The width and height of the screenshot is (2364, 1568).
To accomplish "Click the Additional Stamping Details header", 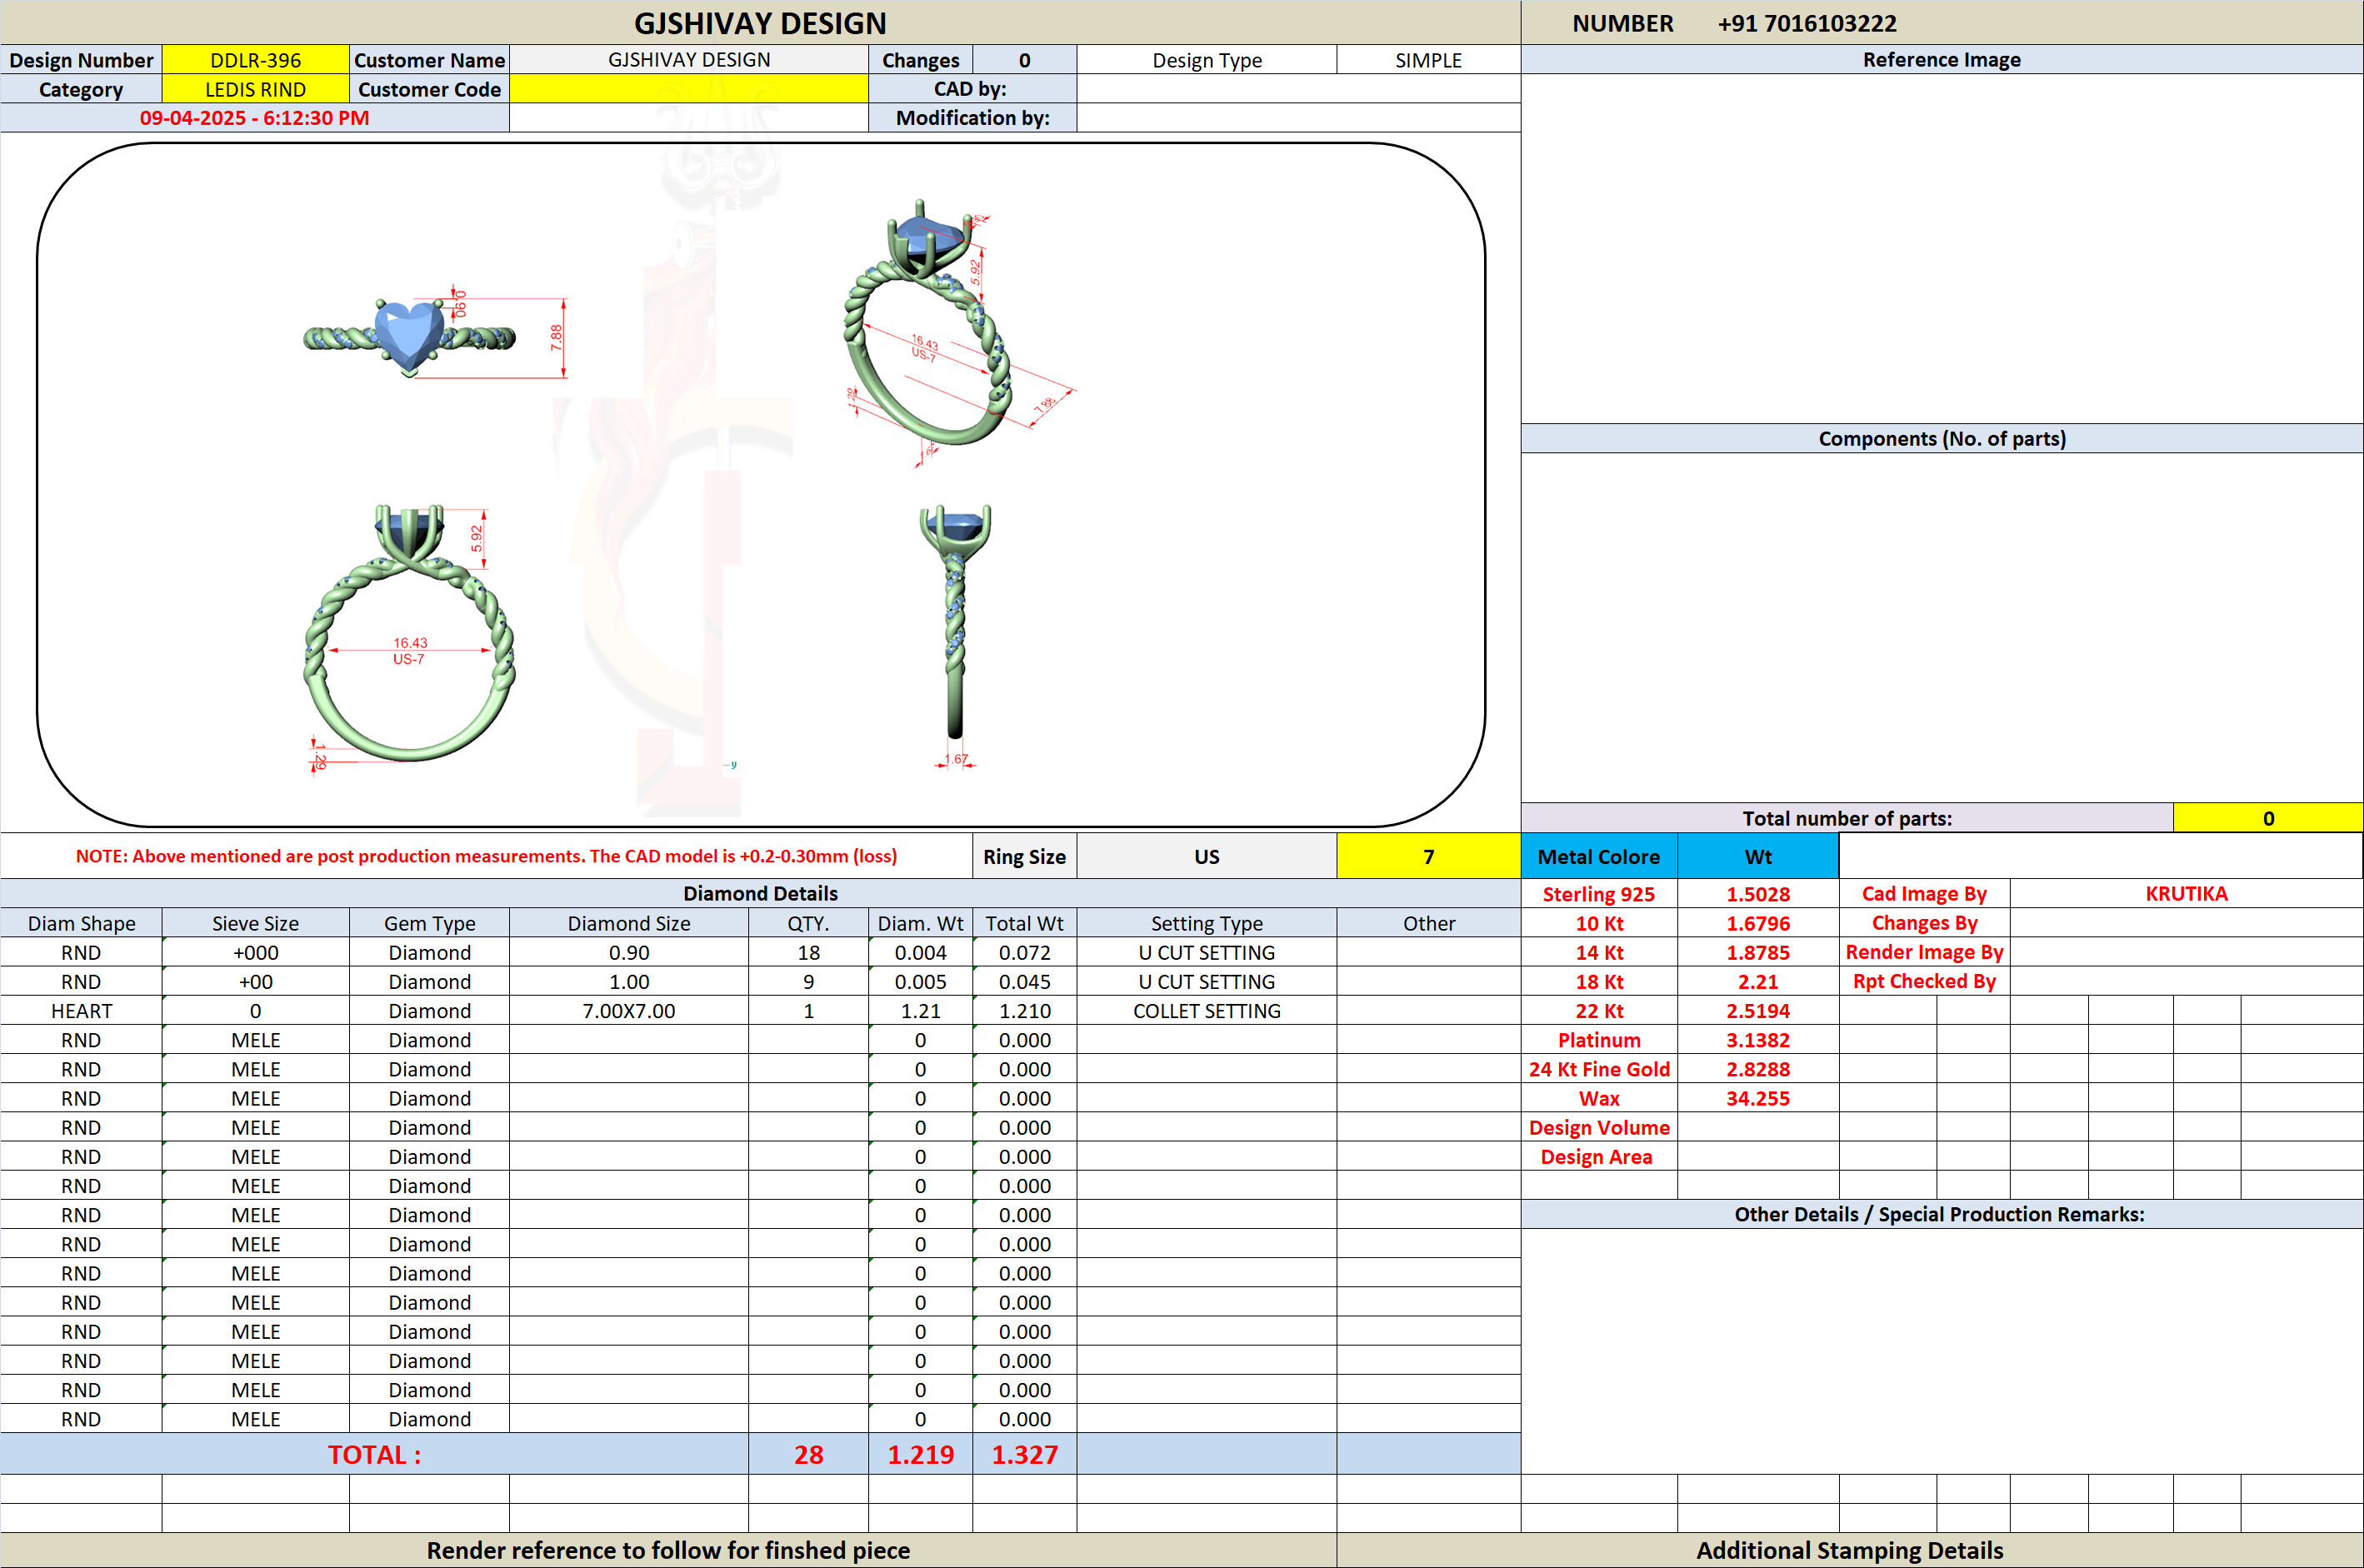I will (x=1850, y=1550).
